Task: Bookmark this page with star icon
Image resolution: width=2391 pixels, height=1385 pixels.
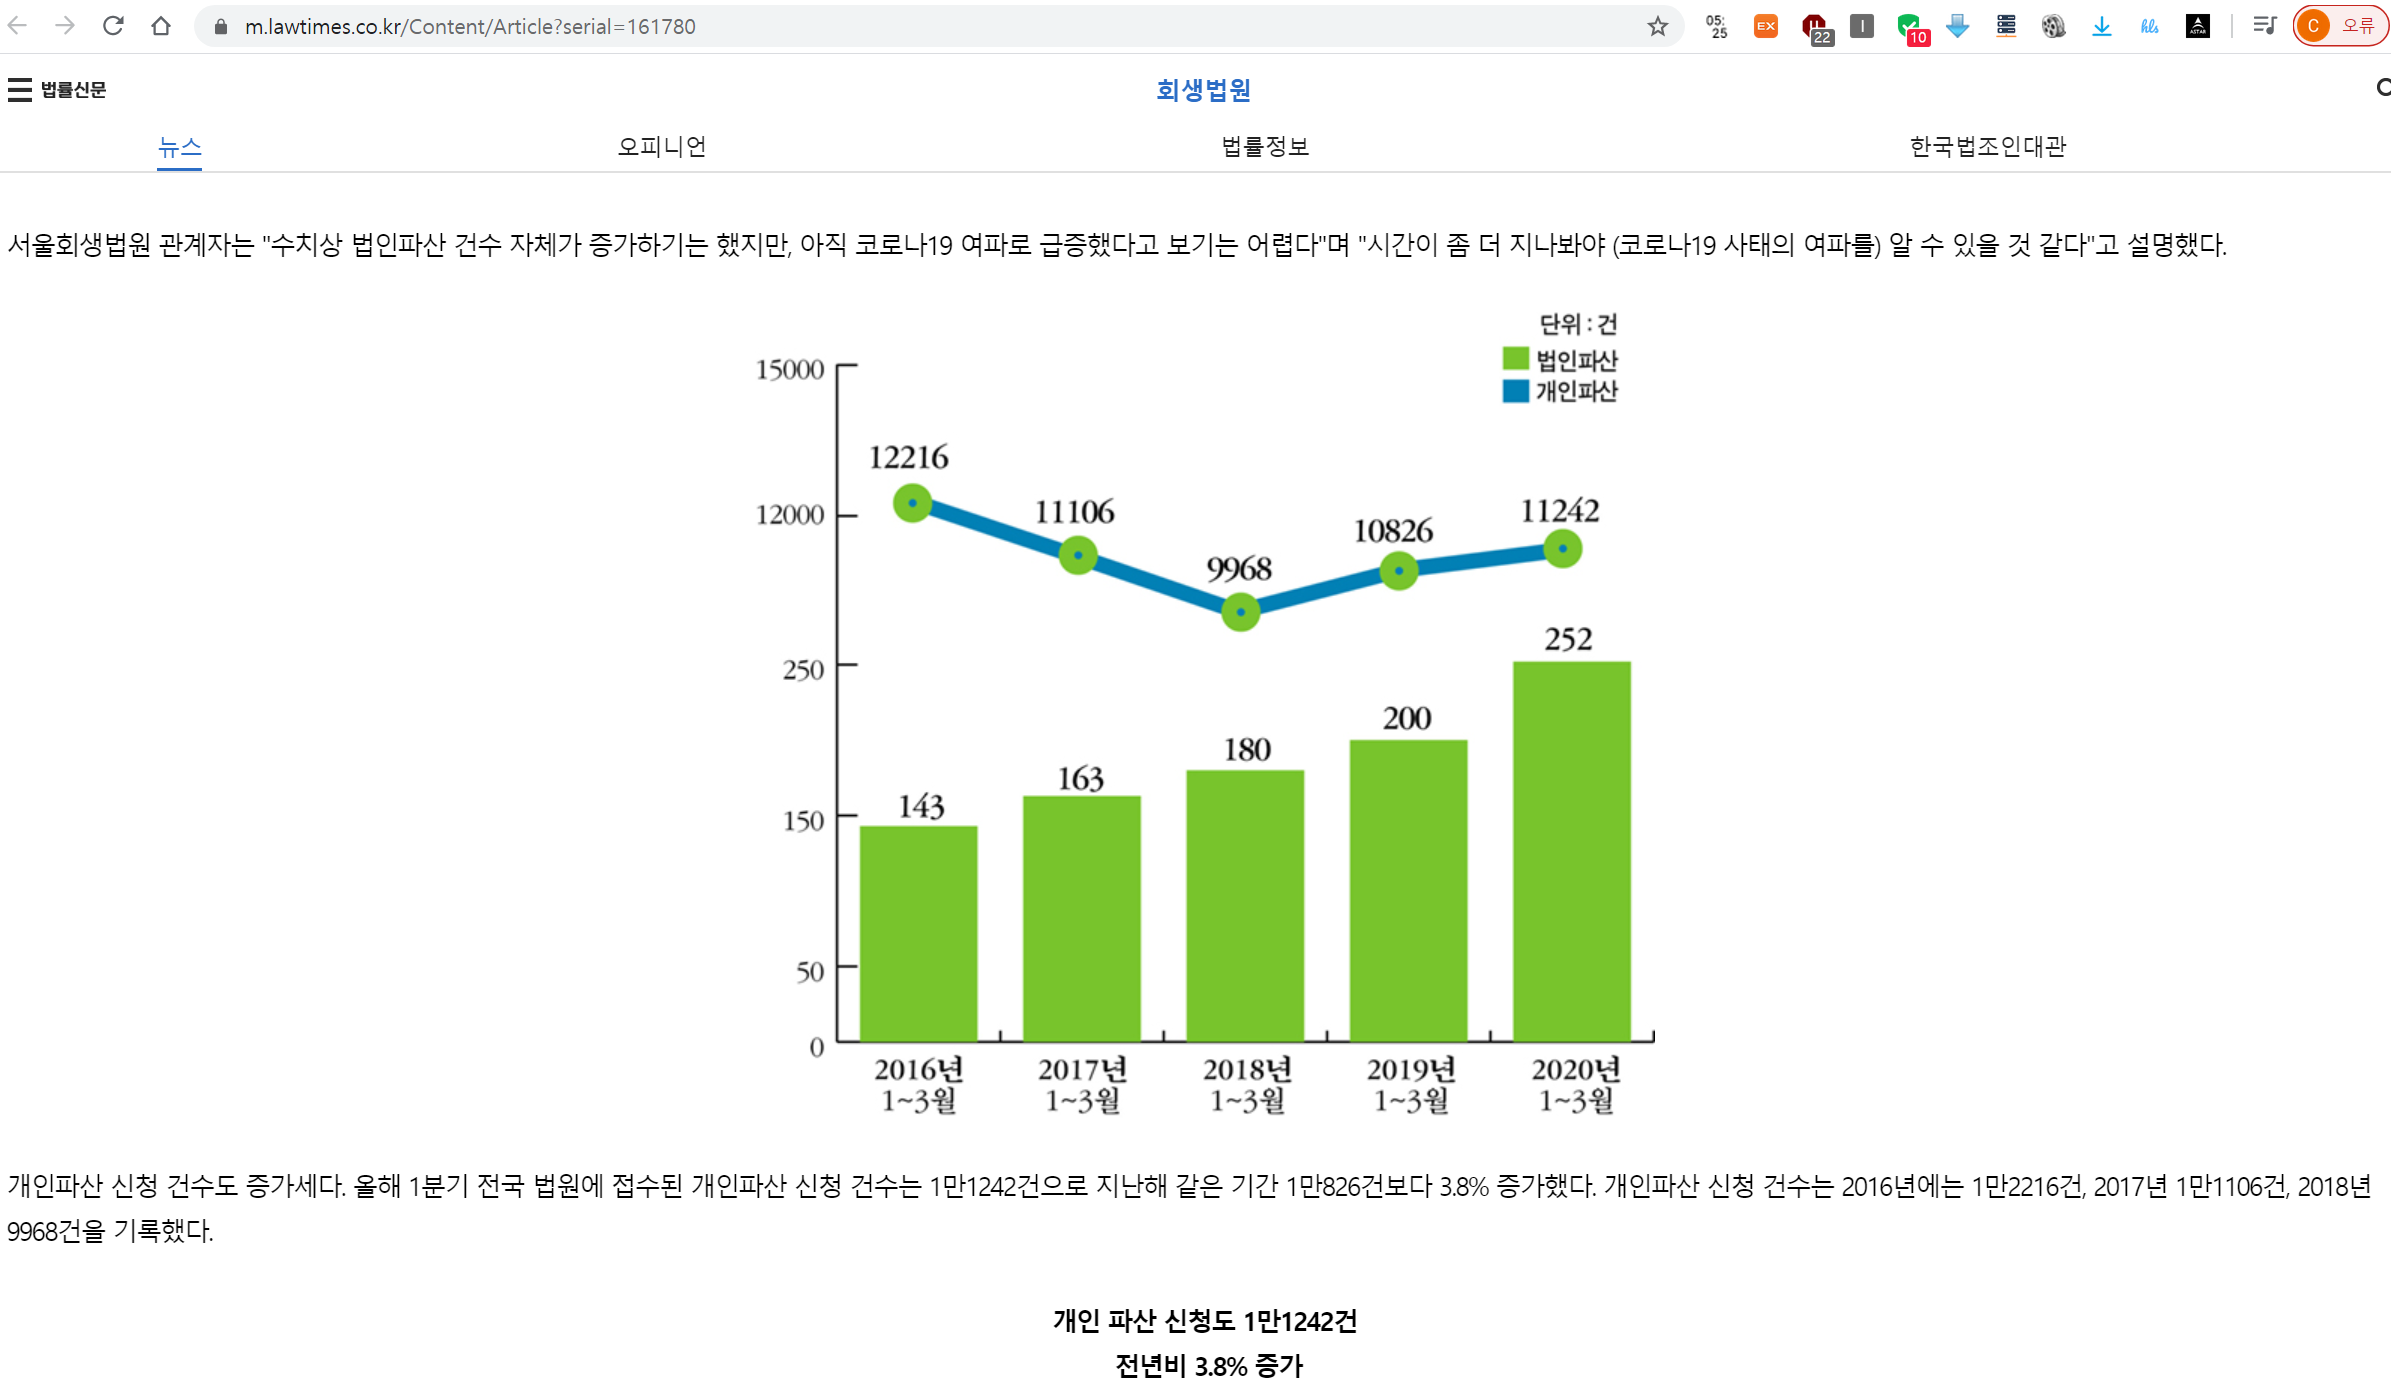Action: [1657, 27]
